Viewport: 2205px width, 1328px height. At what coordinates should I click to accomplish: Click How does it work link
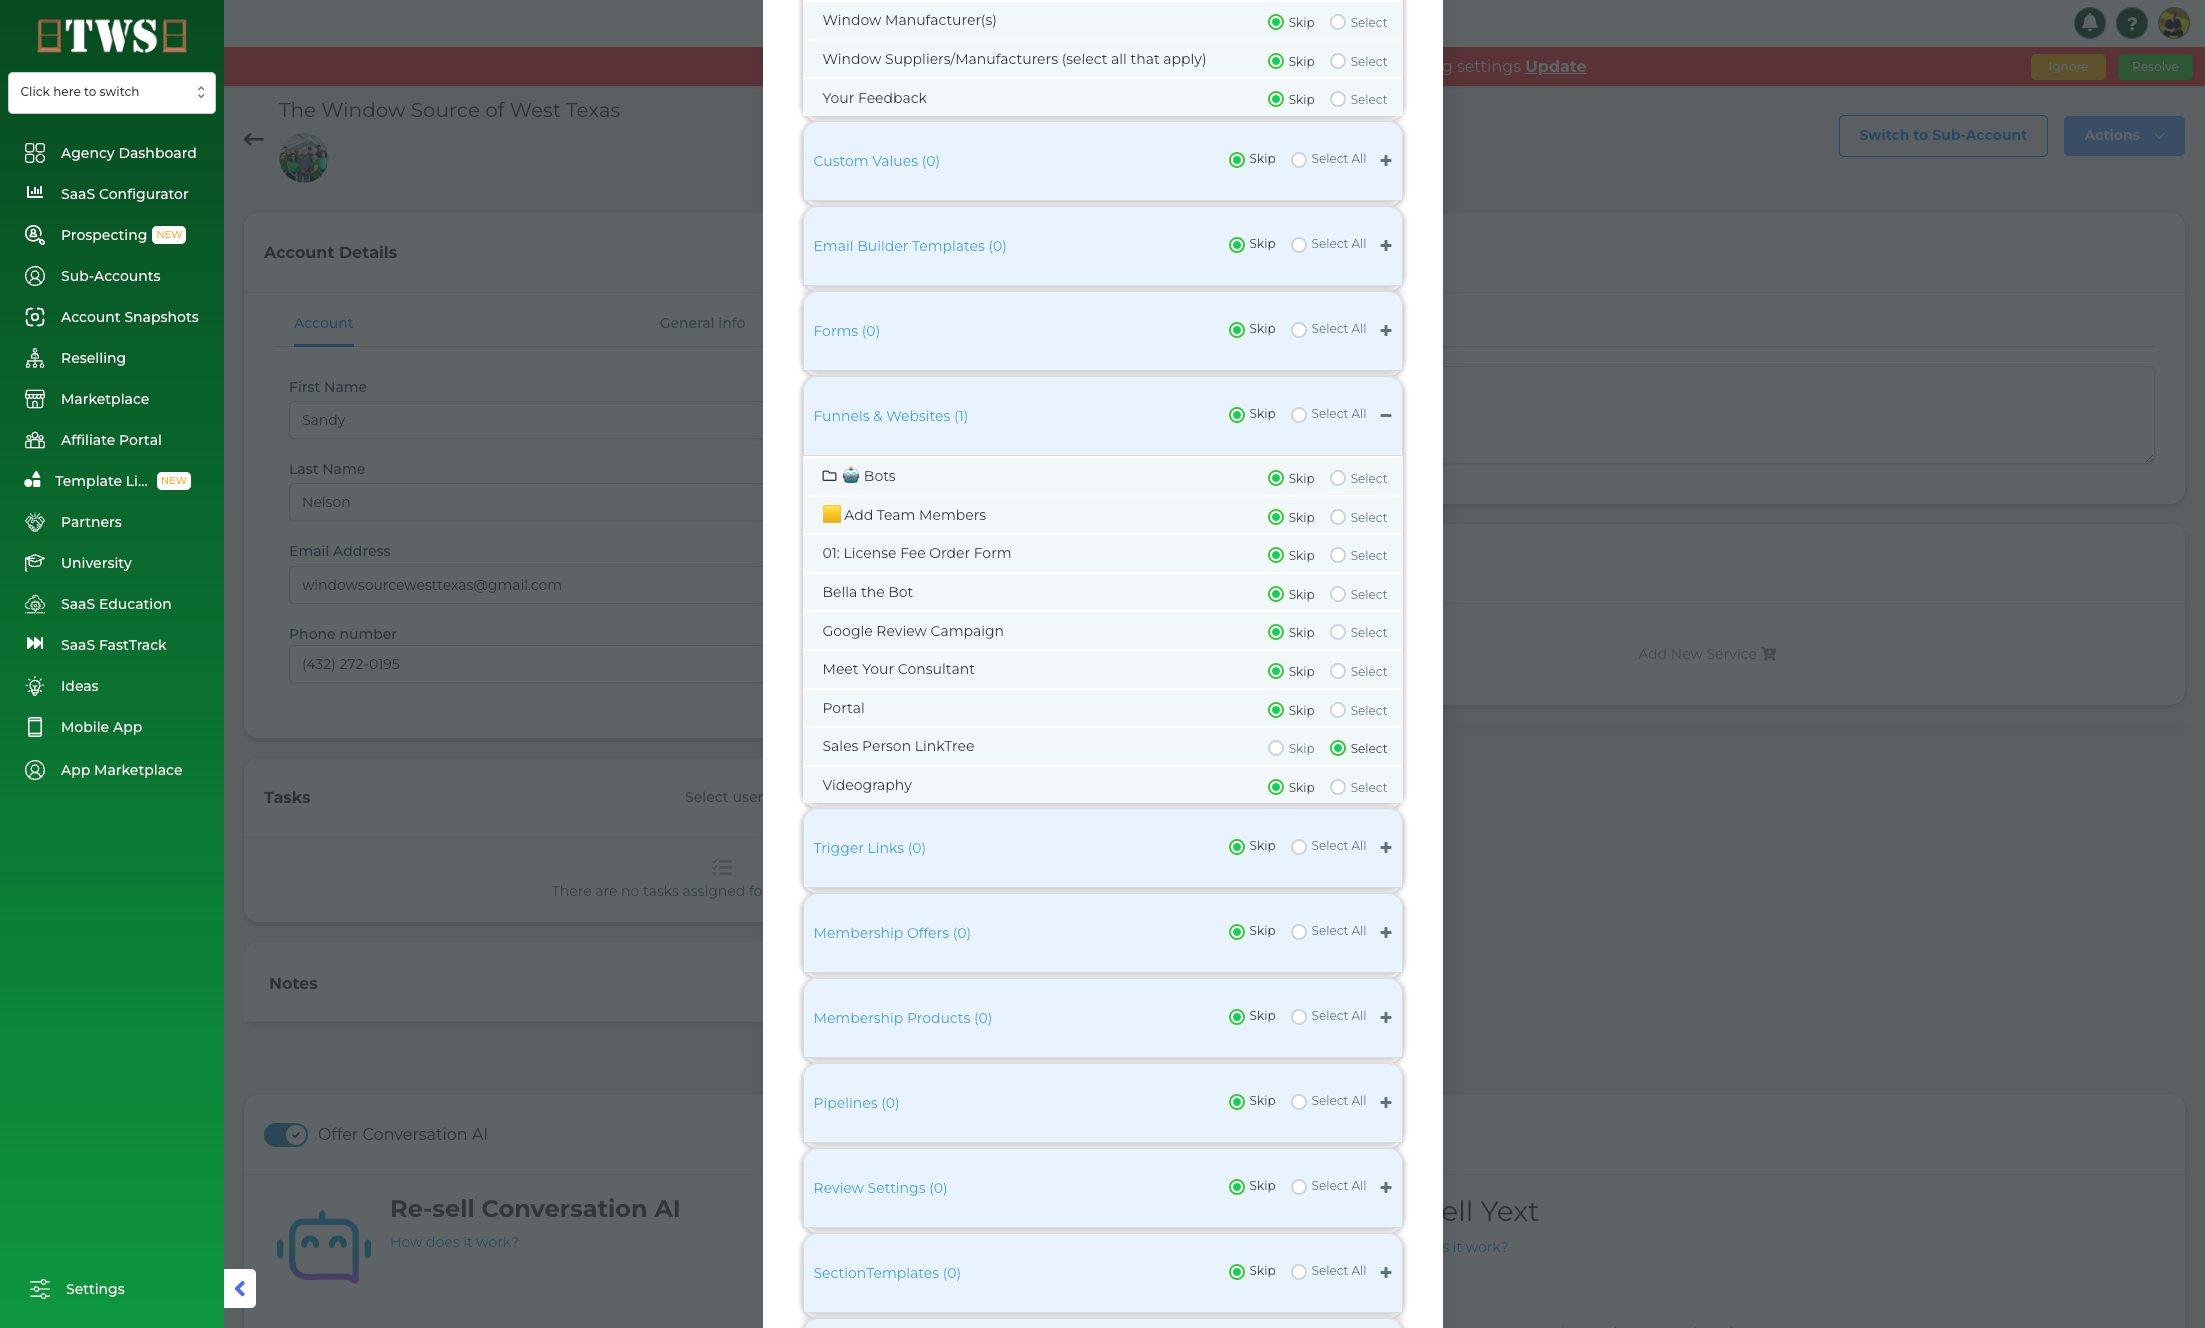454,1242
